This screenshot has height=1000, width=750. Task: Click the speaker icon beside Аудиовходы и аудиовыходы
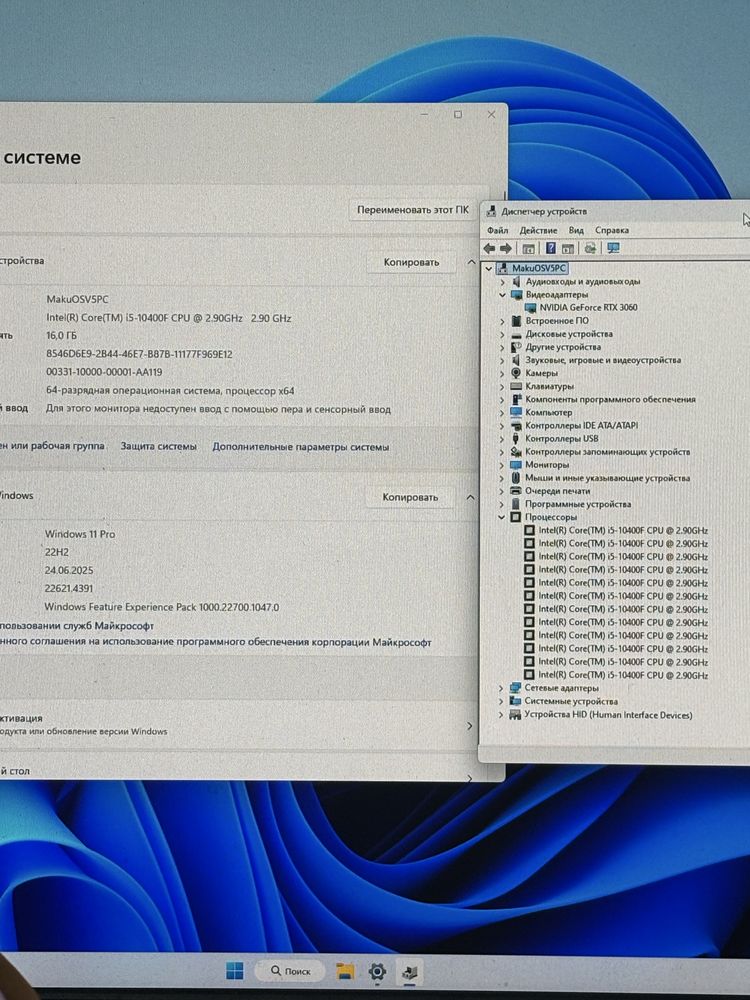[516, 281]
